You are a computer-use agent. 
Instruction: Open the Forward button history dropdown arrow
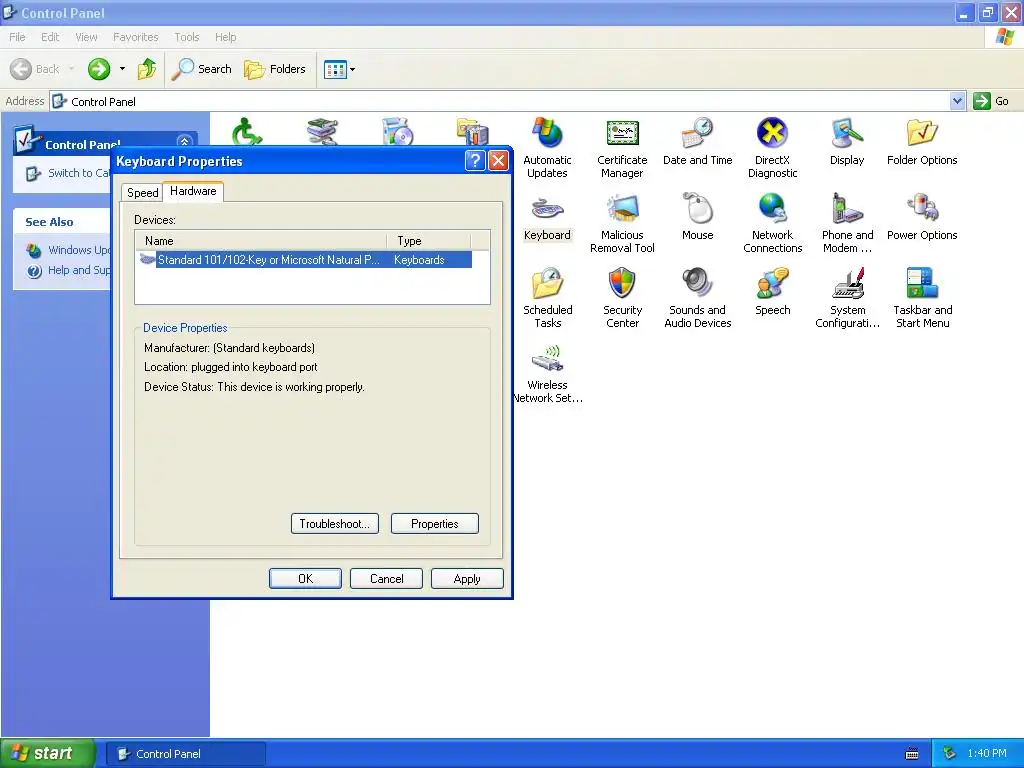point(122,69)
